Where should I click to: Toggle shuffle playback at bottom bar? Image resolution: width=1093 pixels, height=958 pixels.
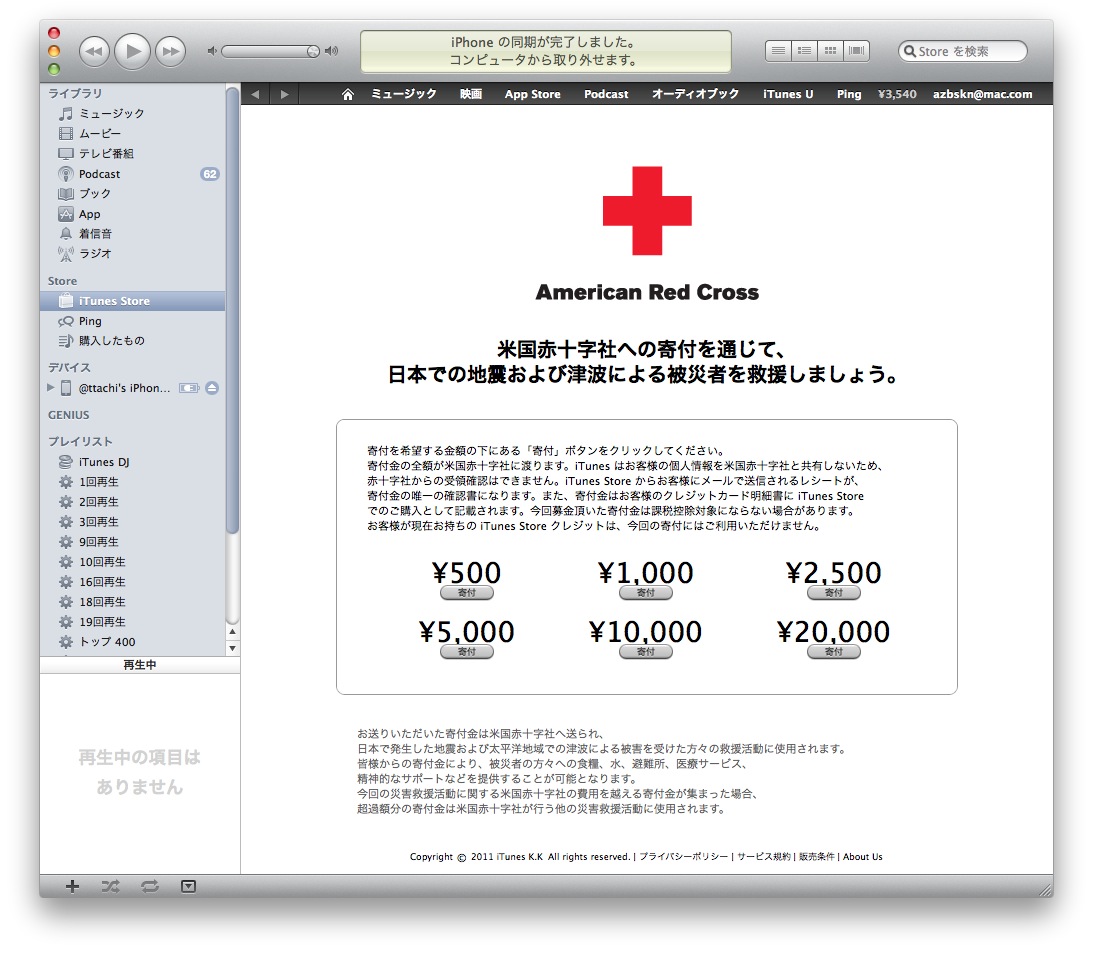pos(111,886)
